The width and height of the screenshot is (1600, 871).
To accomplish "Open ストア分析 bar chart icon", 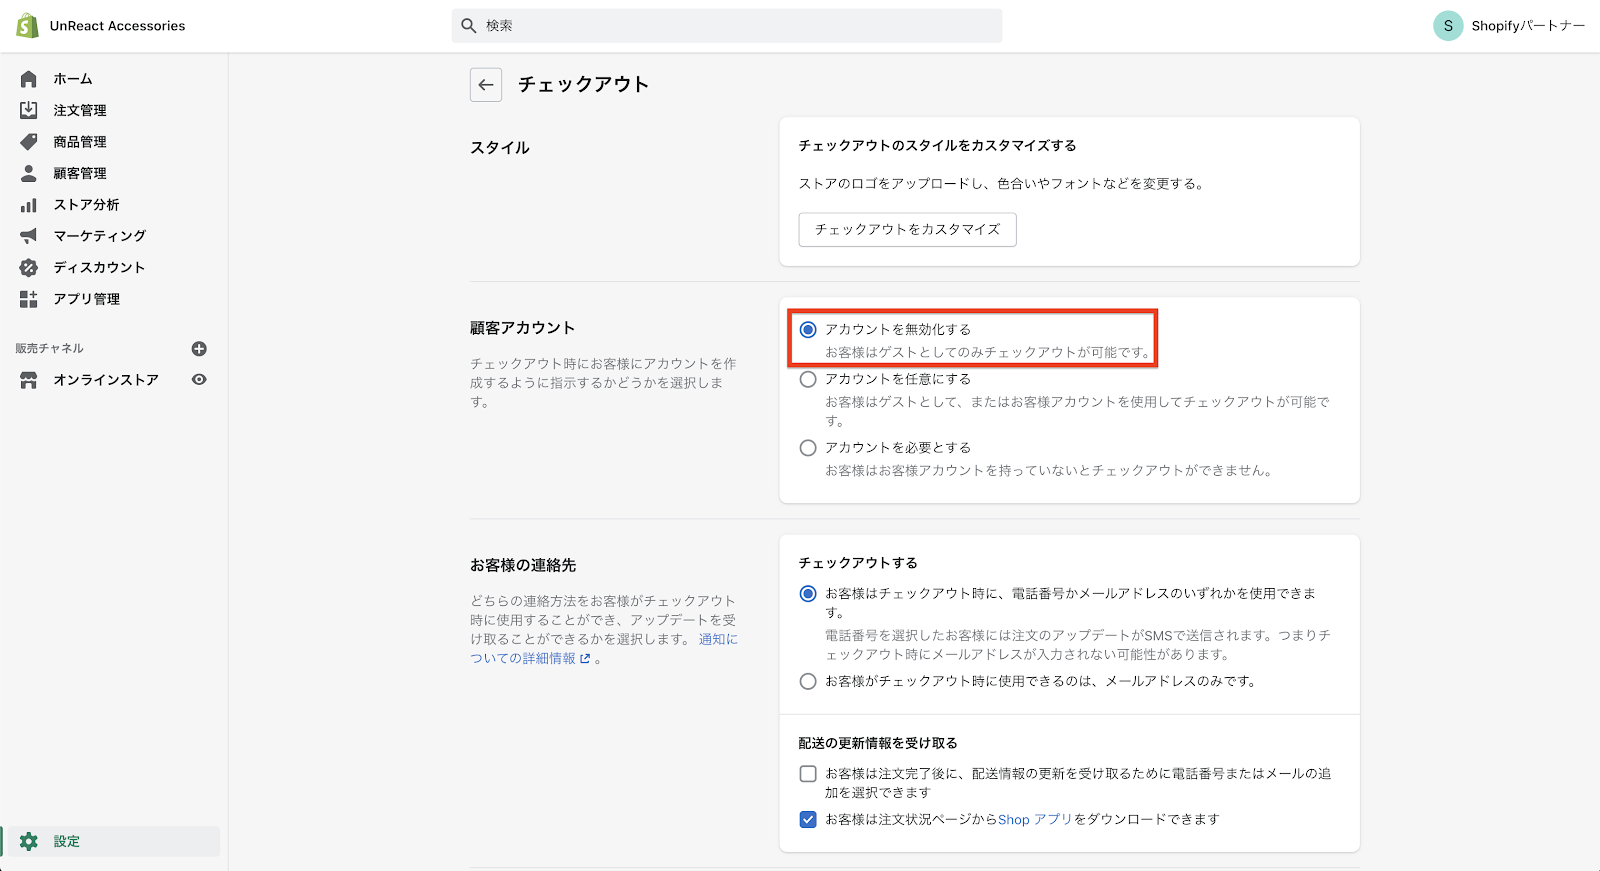I will point(29,205).
